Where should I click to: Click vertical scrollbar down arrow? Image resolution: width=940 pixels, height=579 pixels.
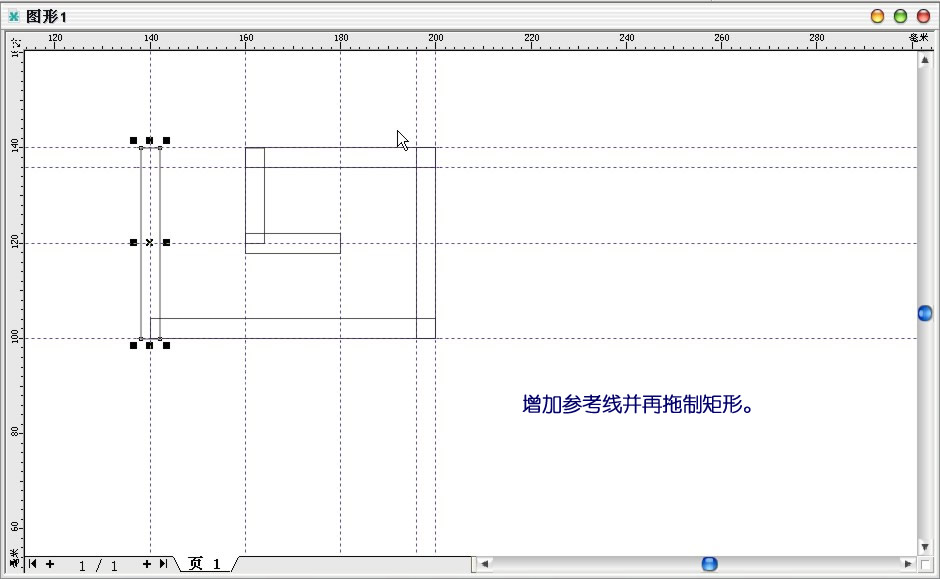[925, 547]
